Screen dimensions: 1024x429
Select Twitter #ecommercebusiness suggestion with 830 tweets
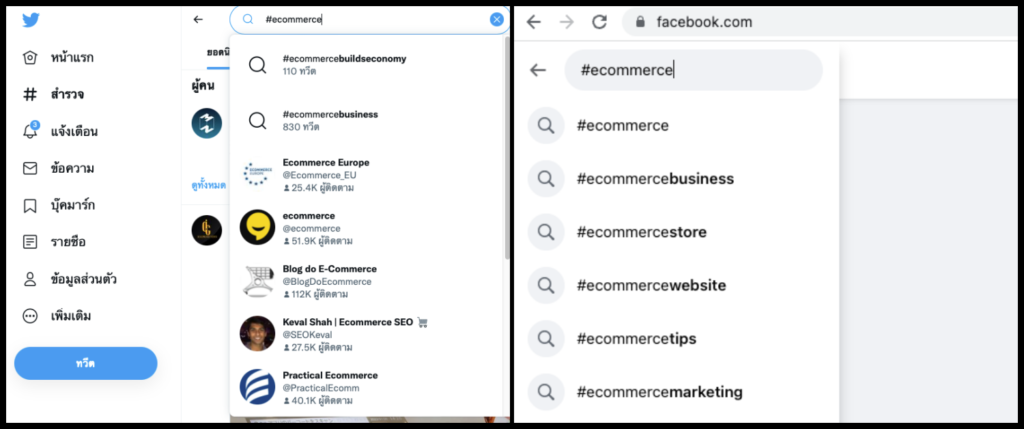click(330, 120)
